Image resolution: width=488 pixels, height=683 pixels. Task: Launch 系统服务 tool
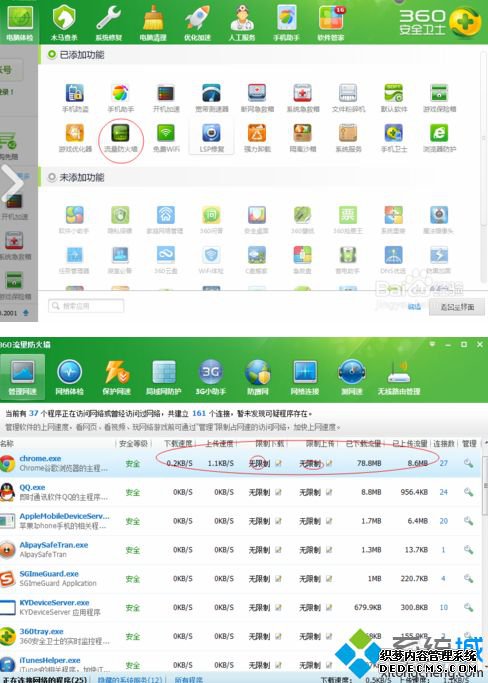click(348, 138)
